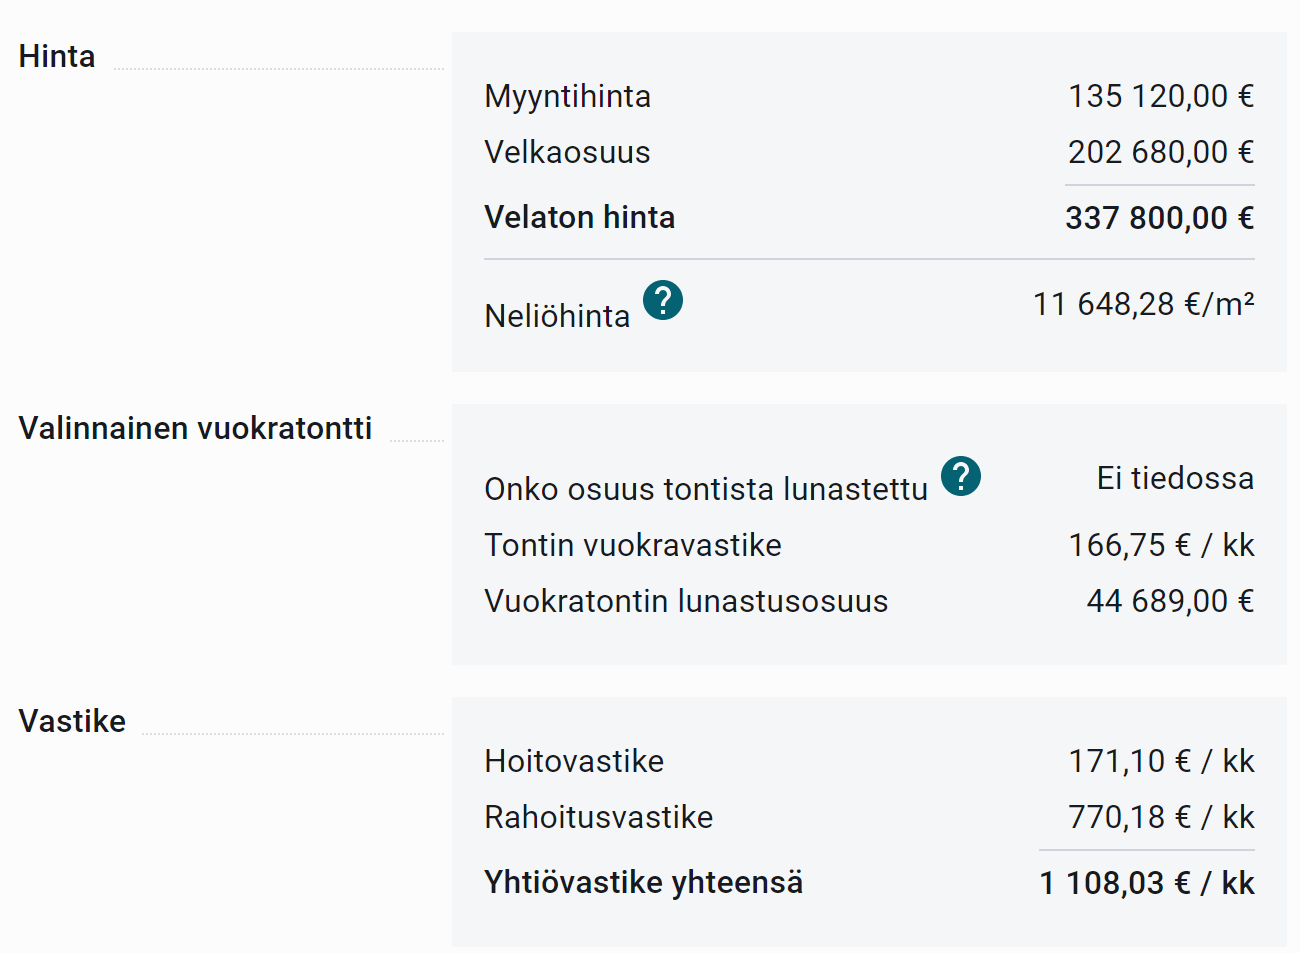Click the 44 689,00 € redemption value
Image resolution: width=1300 pixels, height=953 pixels.
(1170, 602)
